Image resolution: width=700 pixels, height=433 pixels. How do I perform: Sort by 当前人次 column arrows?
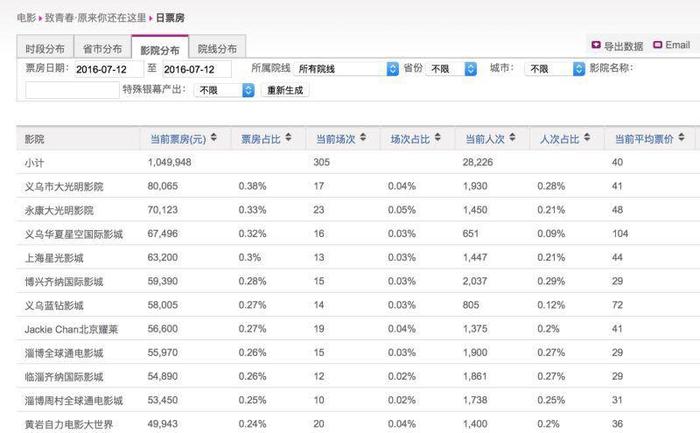tap(512, 137)
